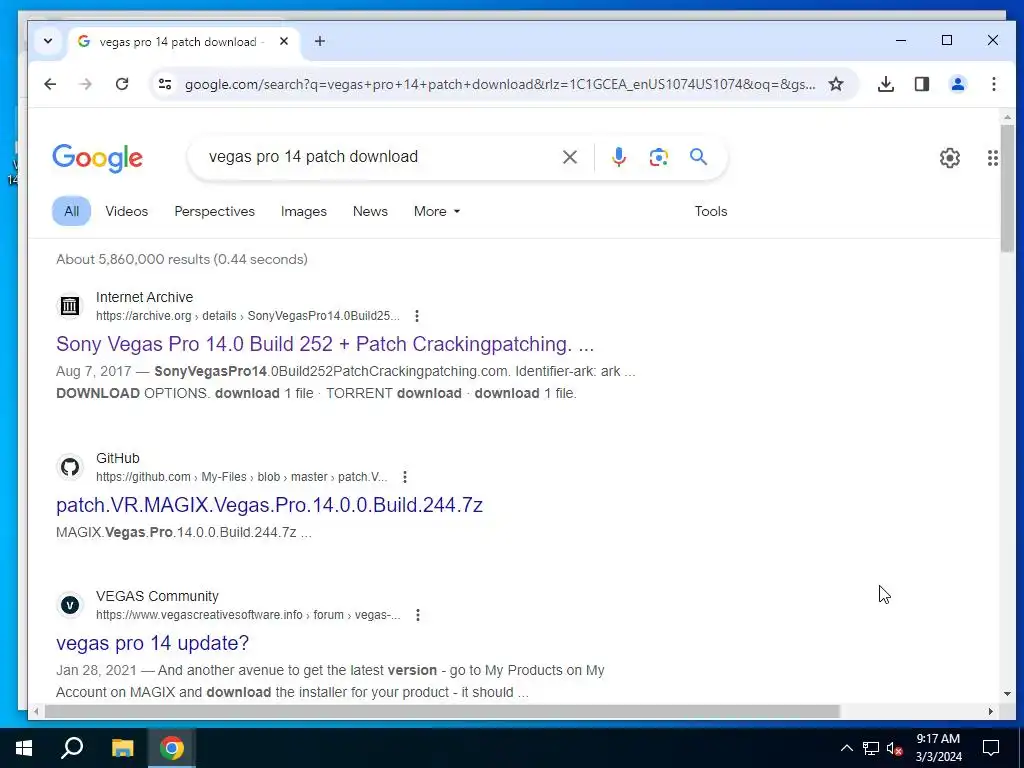Open network status tray icon
Screen dimensions: 1024x768
(x=871, y=748)
